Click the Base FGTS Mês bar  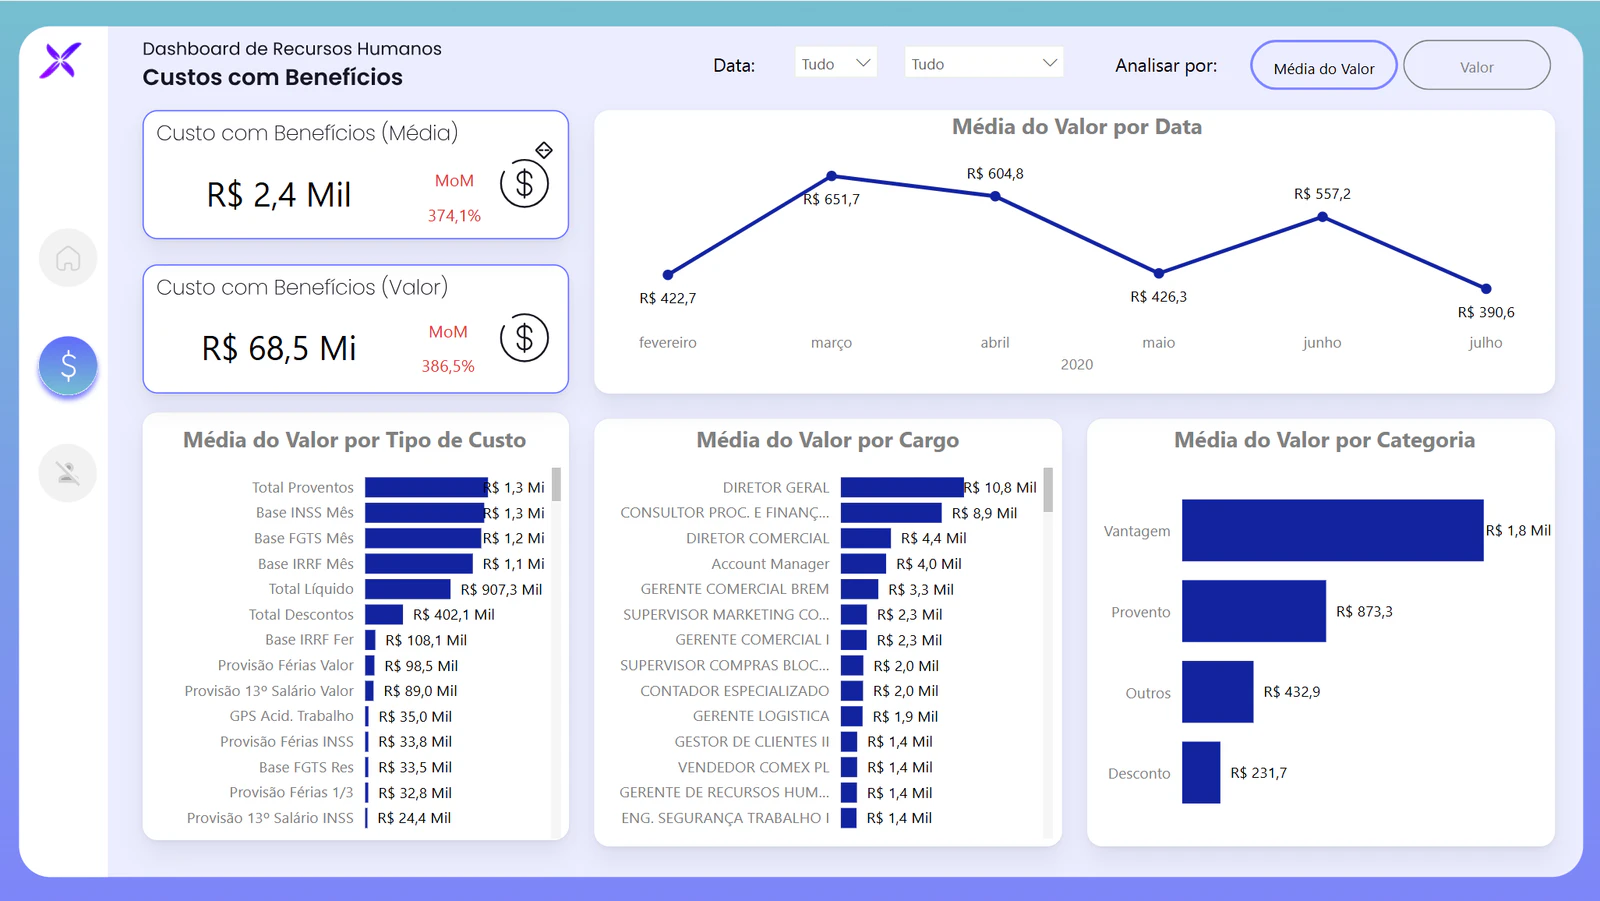(x=423, y=538)
